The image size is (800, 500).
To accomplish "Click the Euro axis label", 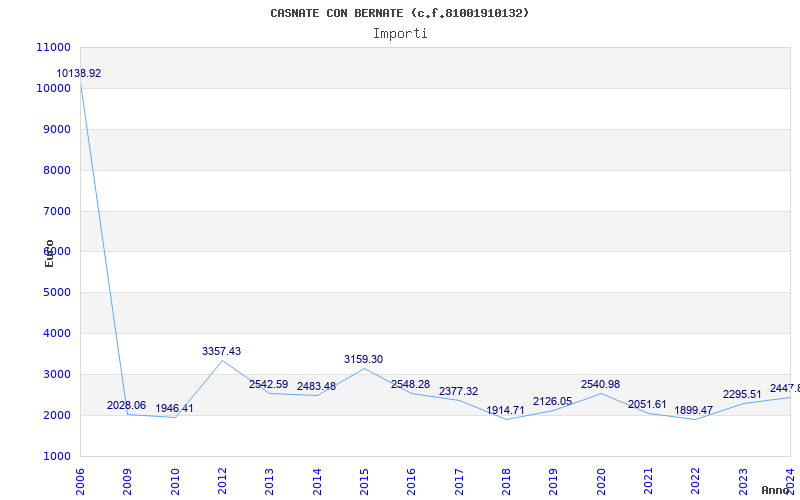I will [49, 253].
